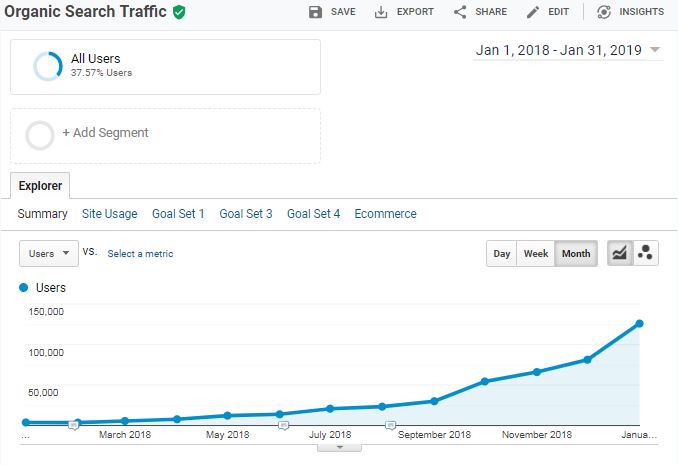Click the Export download icon

(381, 12)
